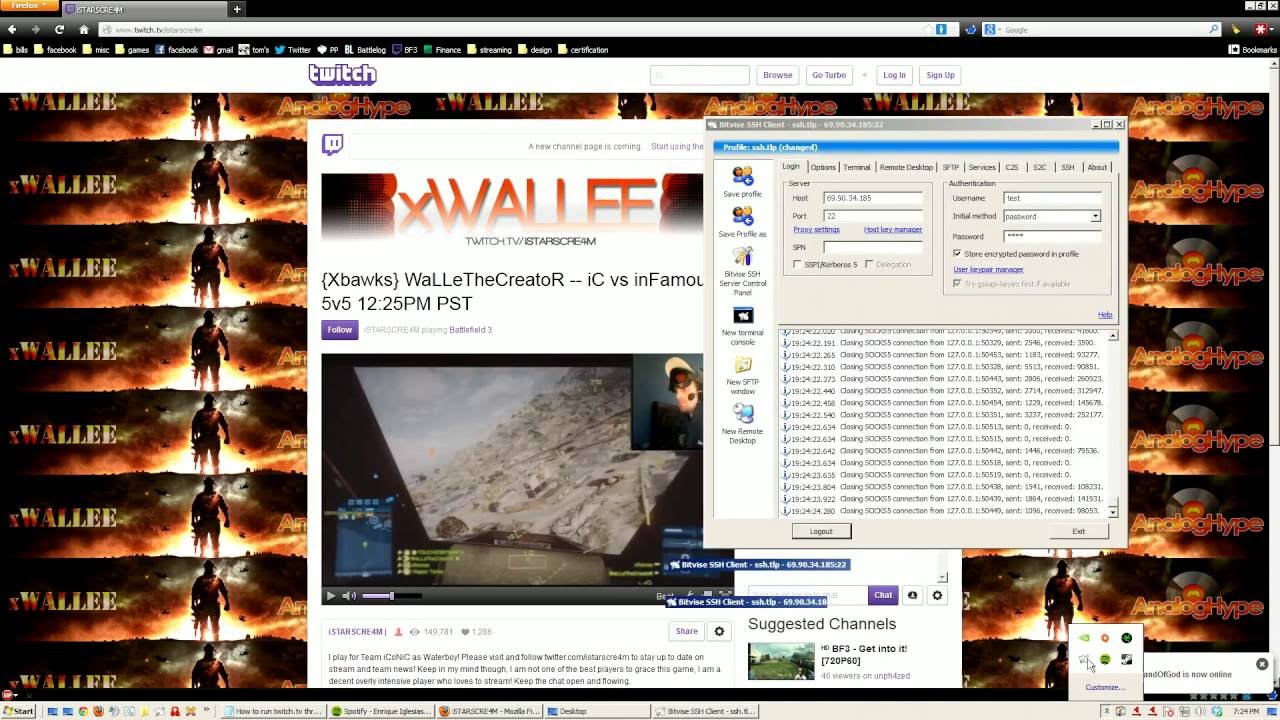The image size is (1280, 720).
Task: Click the Twitch search box
Action: tap(699, 75)
